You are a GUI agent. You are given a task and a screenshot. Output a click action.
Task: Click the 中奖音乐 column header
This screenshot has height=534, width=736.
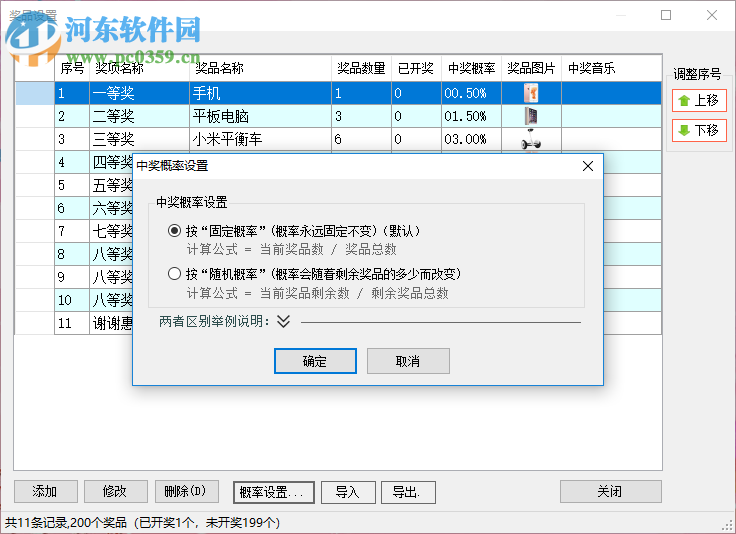tap(611, 69)
